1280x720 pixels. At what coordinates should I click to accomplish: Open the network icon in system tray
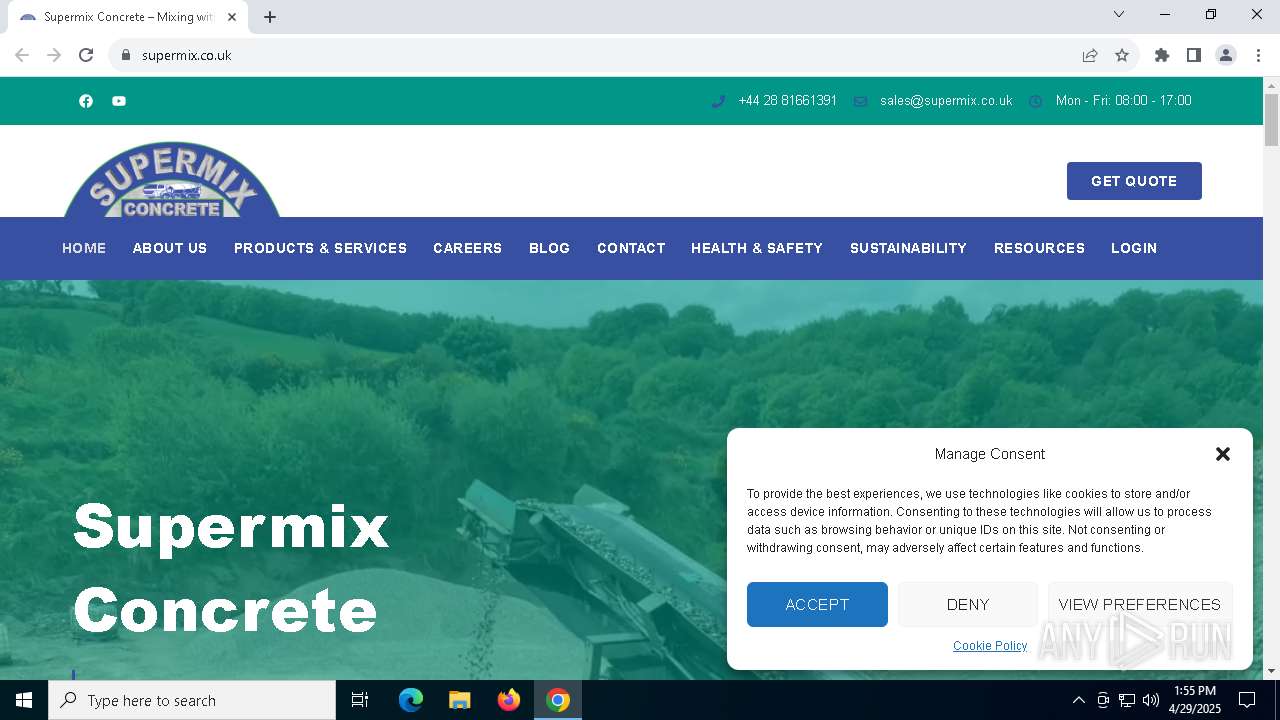(x=1127, y=700)
